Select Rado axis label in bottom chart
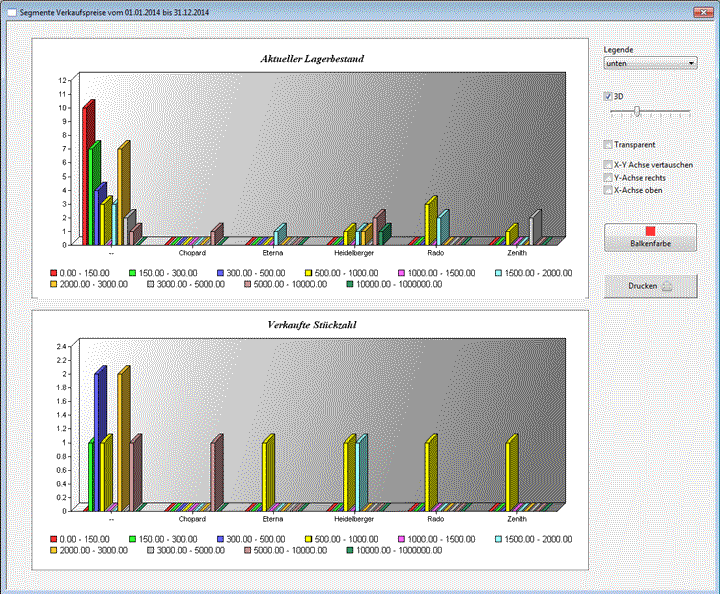720x594 pixels. point(435,519)
